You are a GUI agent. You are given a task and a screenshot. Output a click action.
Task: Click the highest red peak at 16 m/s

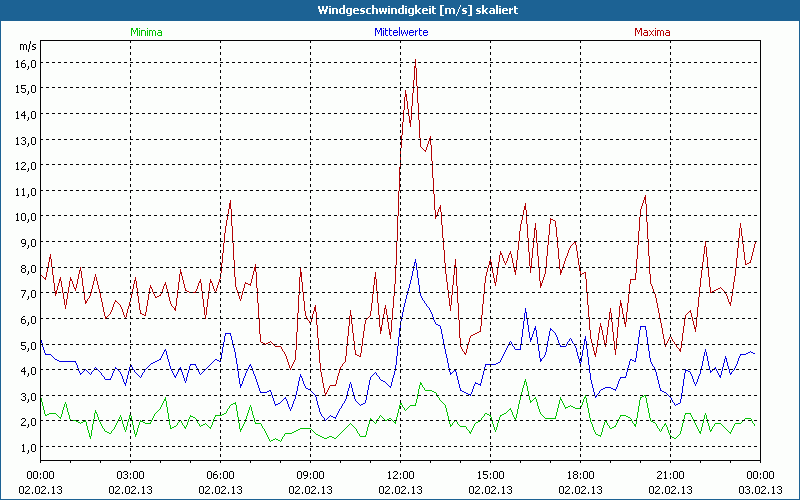pos(415,63)
